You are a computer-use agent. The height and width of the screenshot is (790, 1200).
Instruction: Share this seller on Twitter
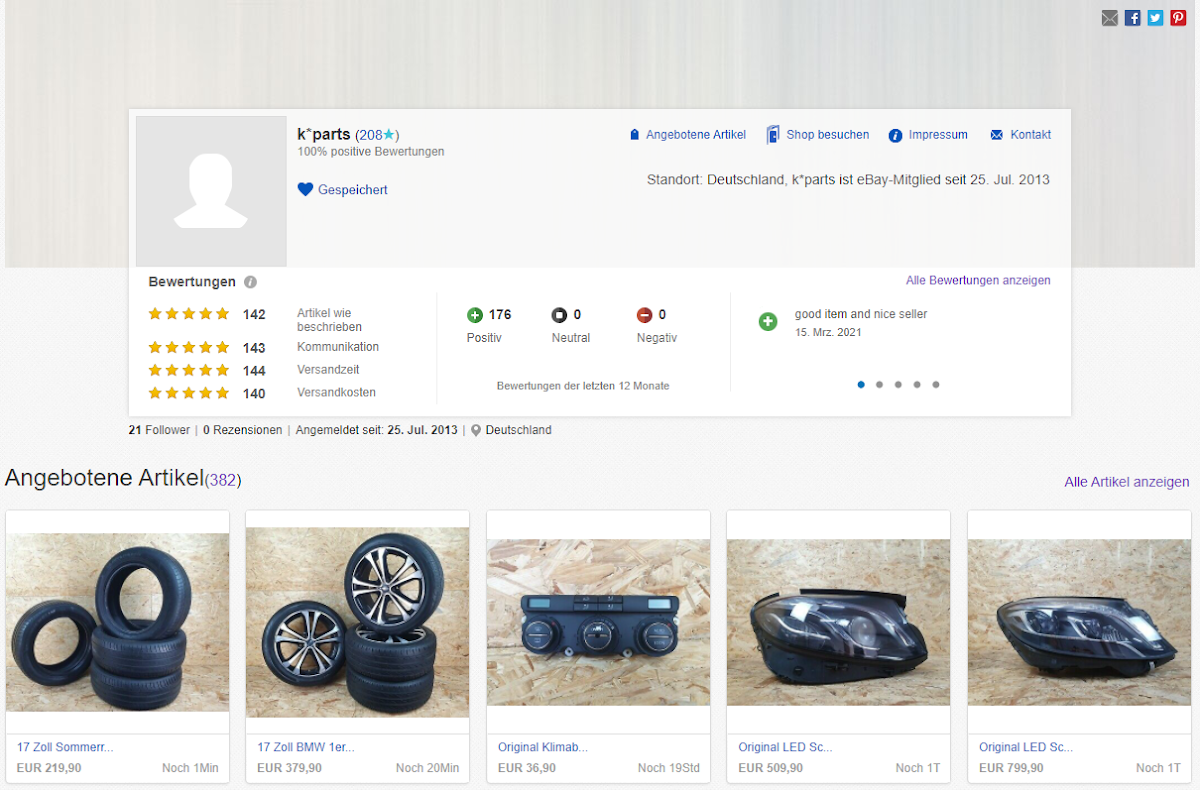[1155, 18]
